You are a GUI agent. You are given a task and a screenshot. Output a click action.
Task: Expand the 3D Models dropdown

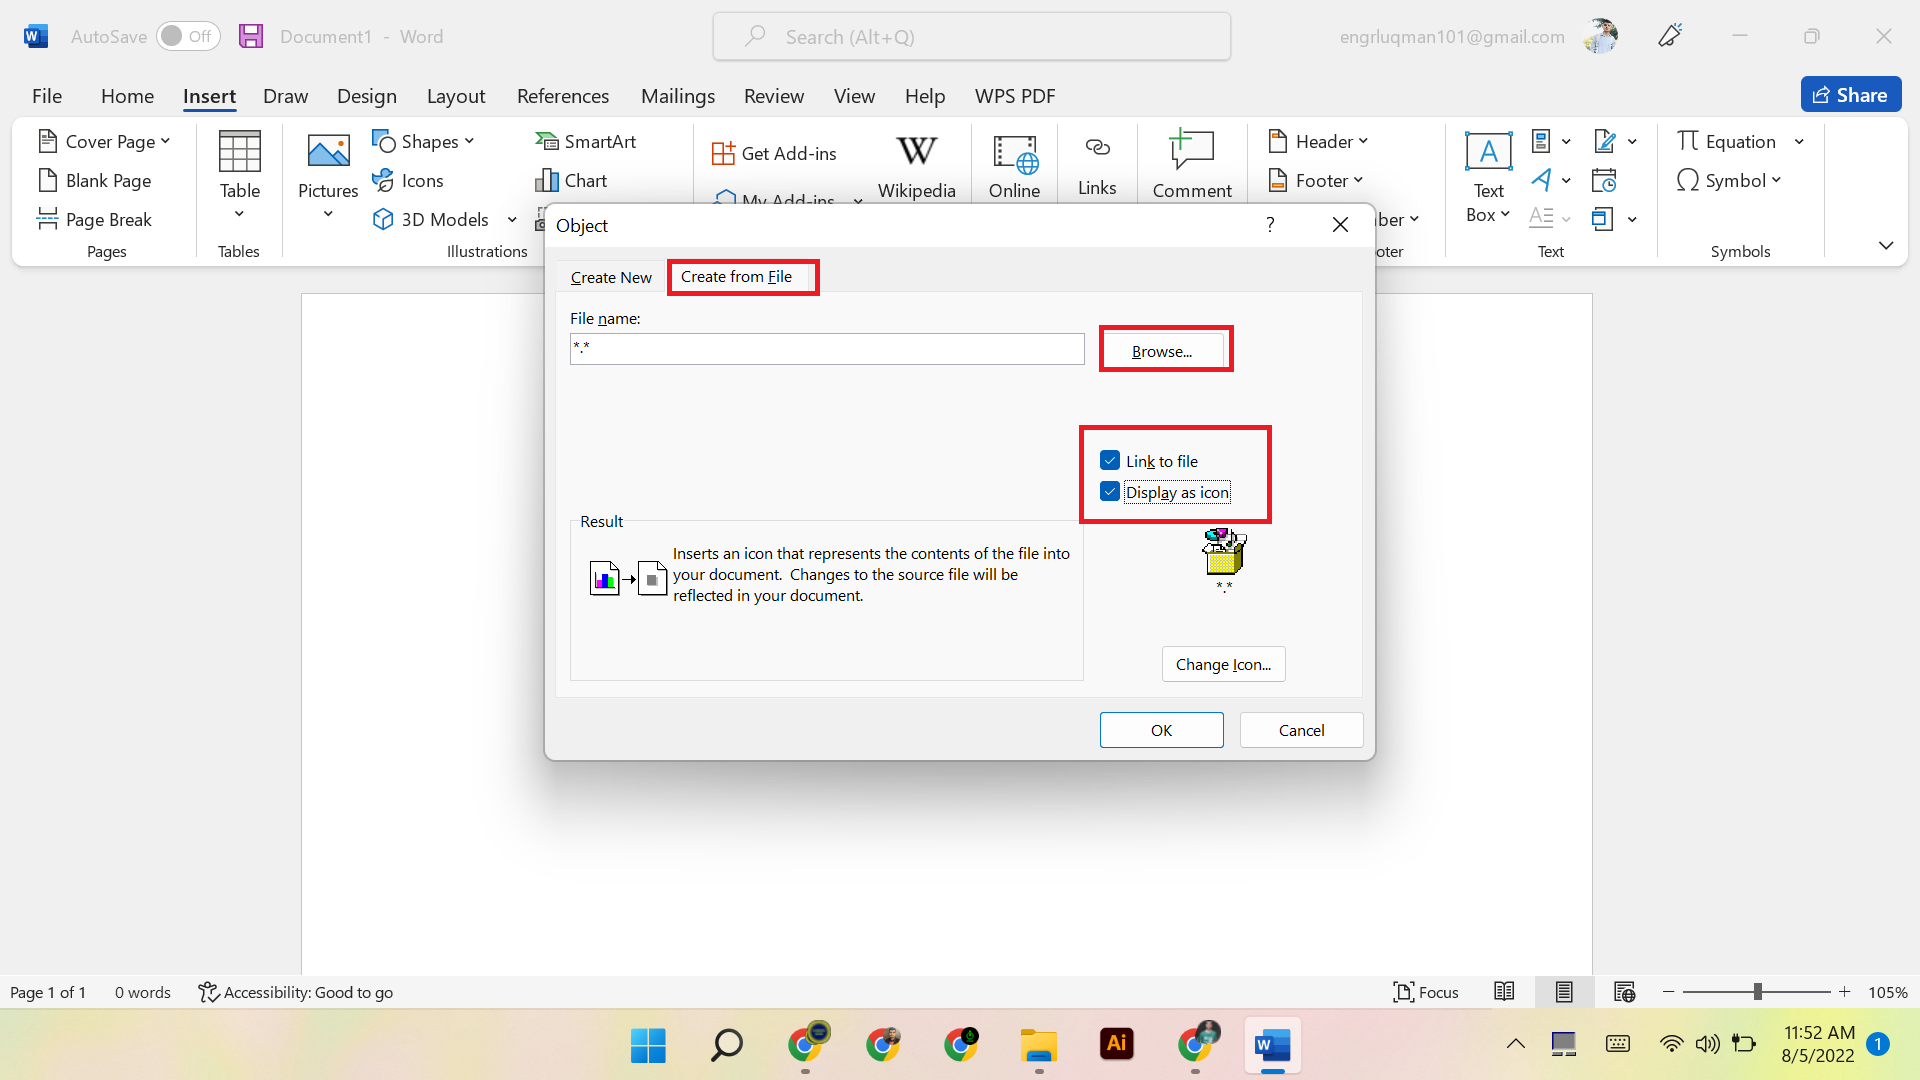513,219
